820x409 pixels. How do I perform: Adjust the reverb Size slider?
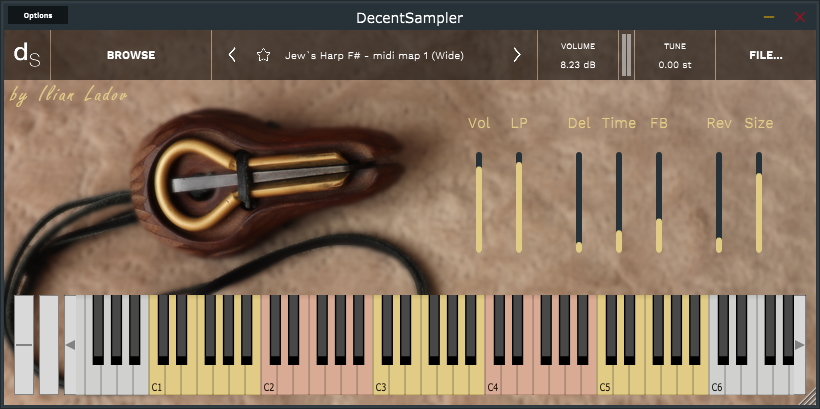pyautogui.click(x=759, y=202)
